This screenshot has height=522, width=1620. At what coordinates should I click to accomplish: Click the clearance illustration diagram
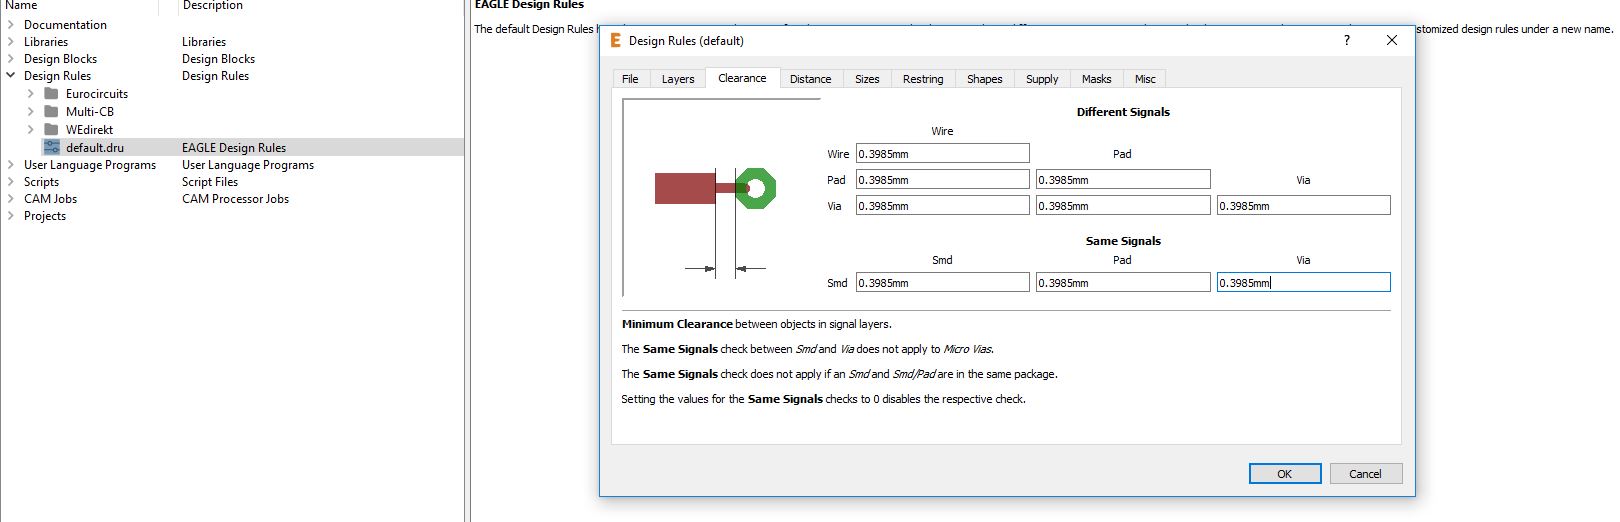coord(721,198)
